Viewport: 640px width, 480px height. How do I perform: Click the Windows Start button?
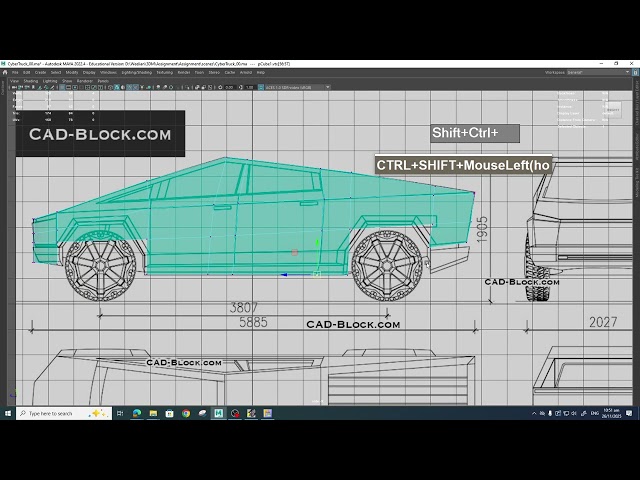click(8, 413)
